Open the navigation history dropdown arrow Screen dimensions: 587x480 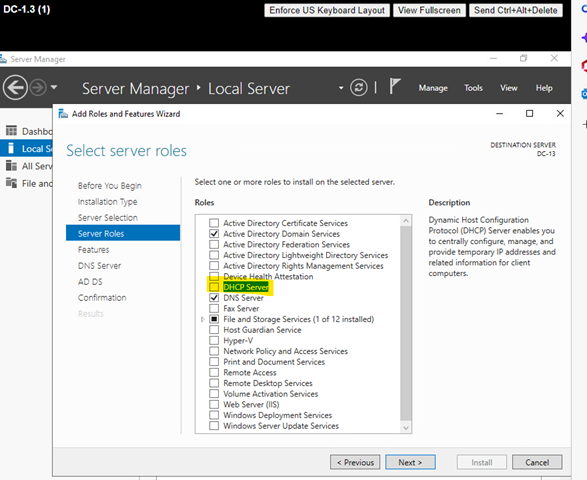click(54, 87)
